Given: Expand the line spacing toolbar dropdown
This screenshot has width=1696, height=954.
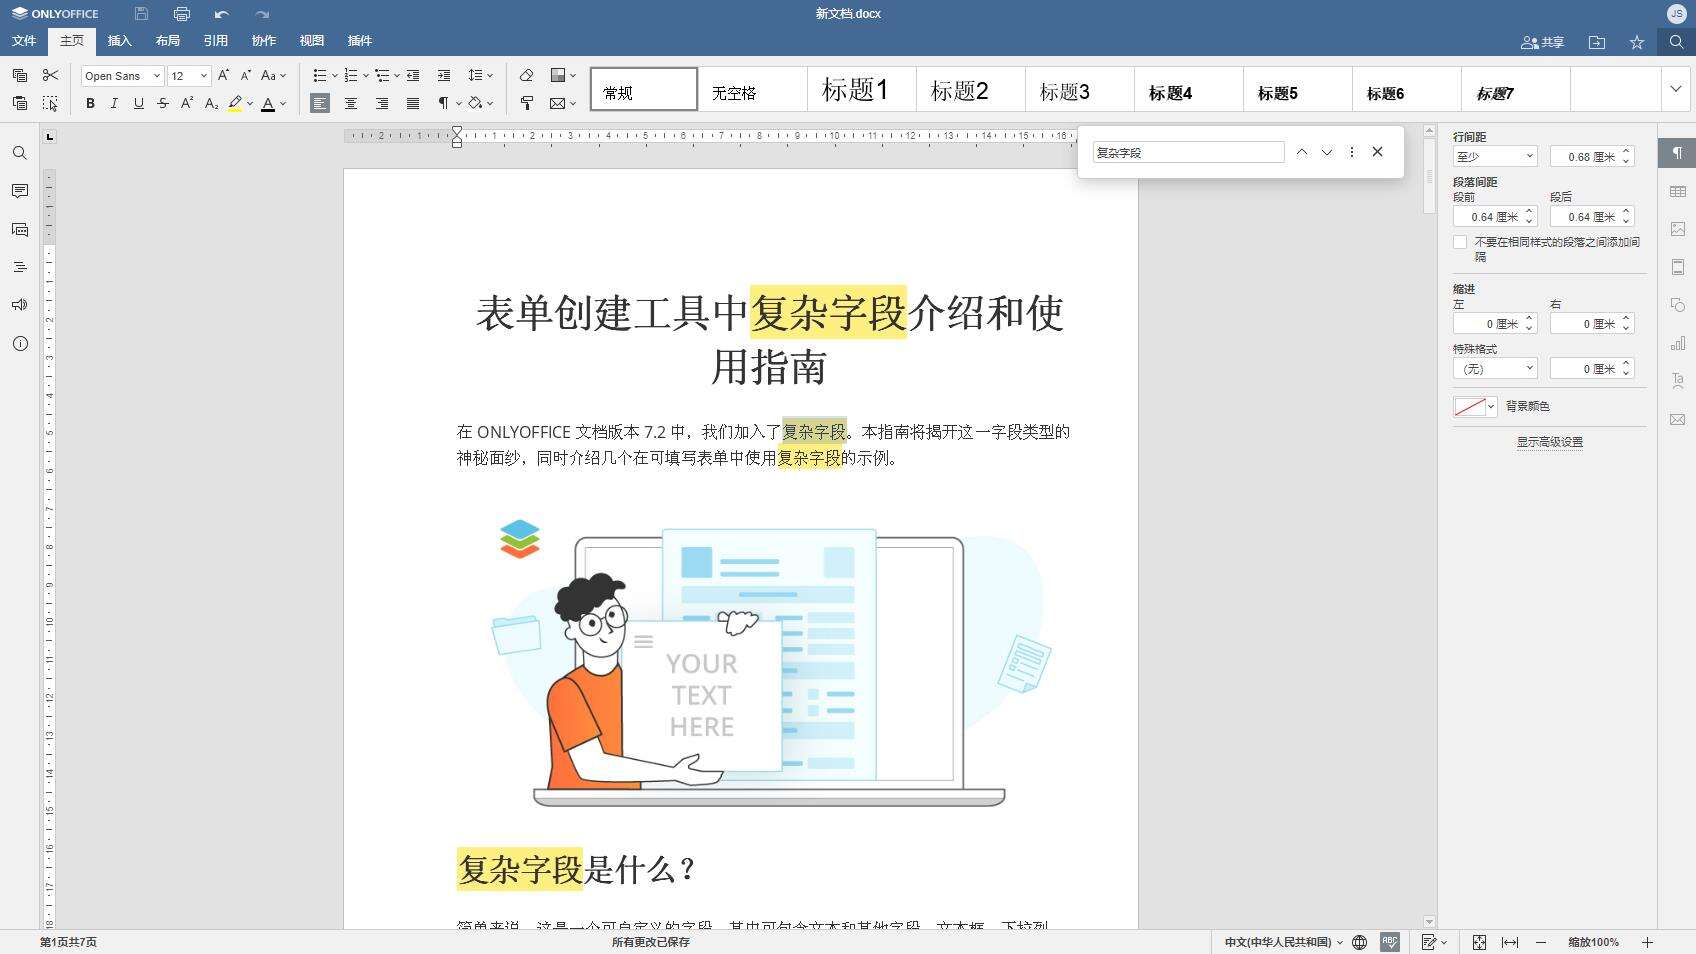Looking at the screenshot, I should tap(490, 75).
